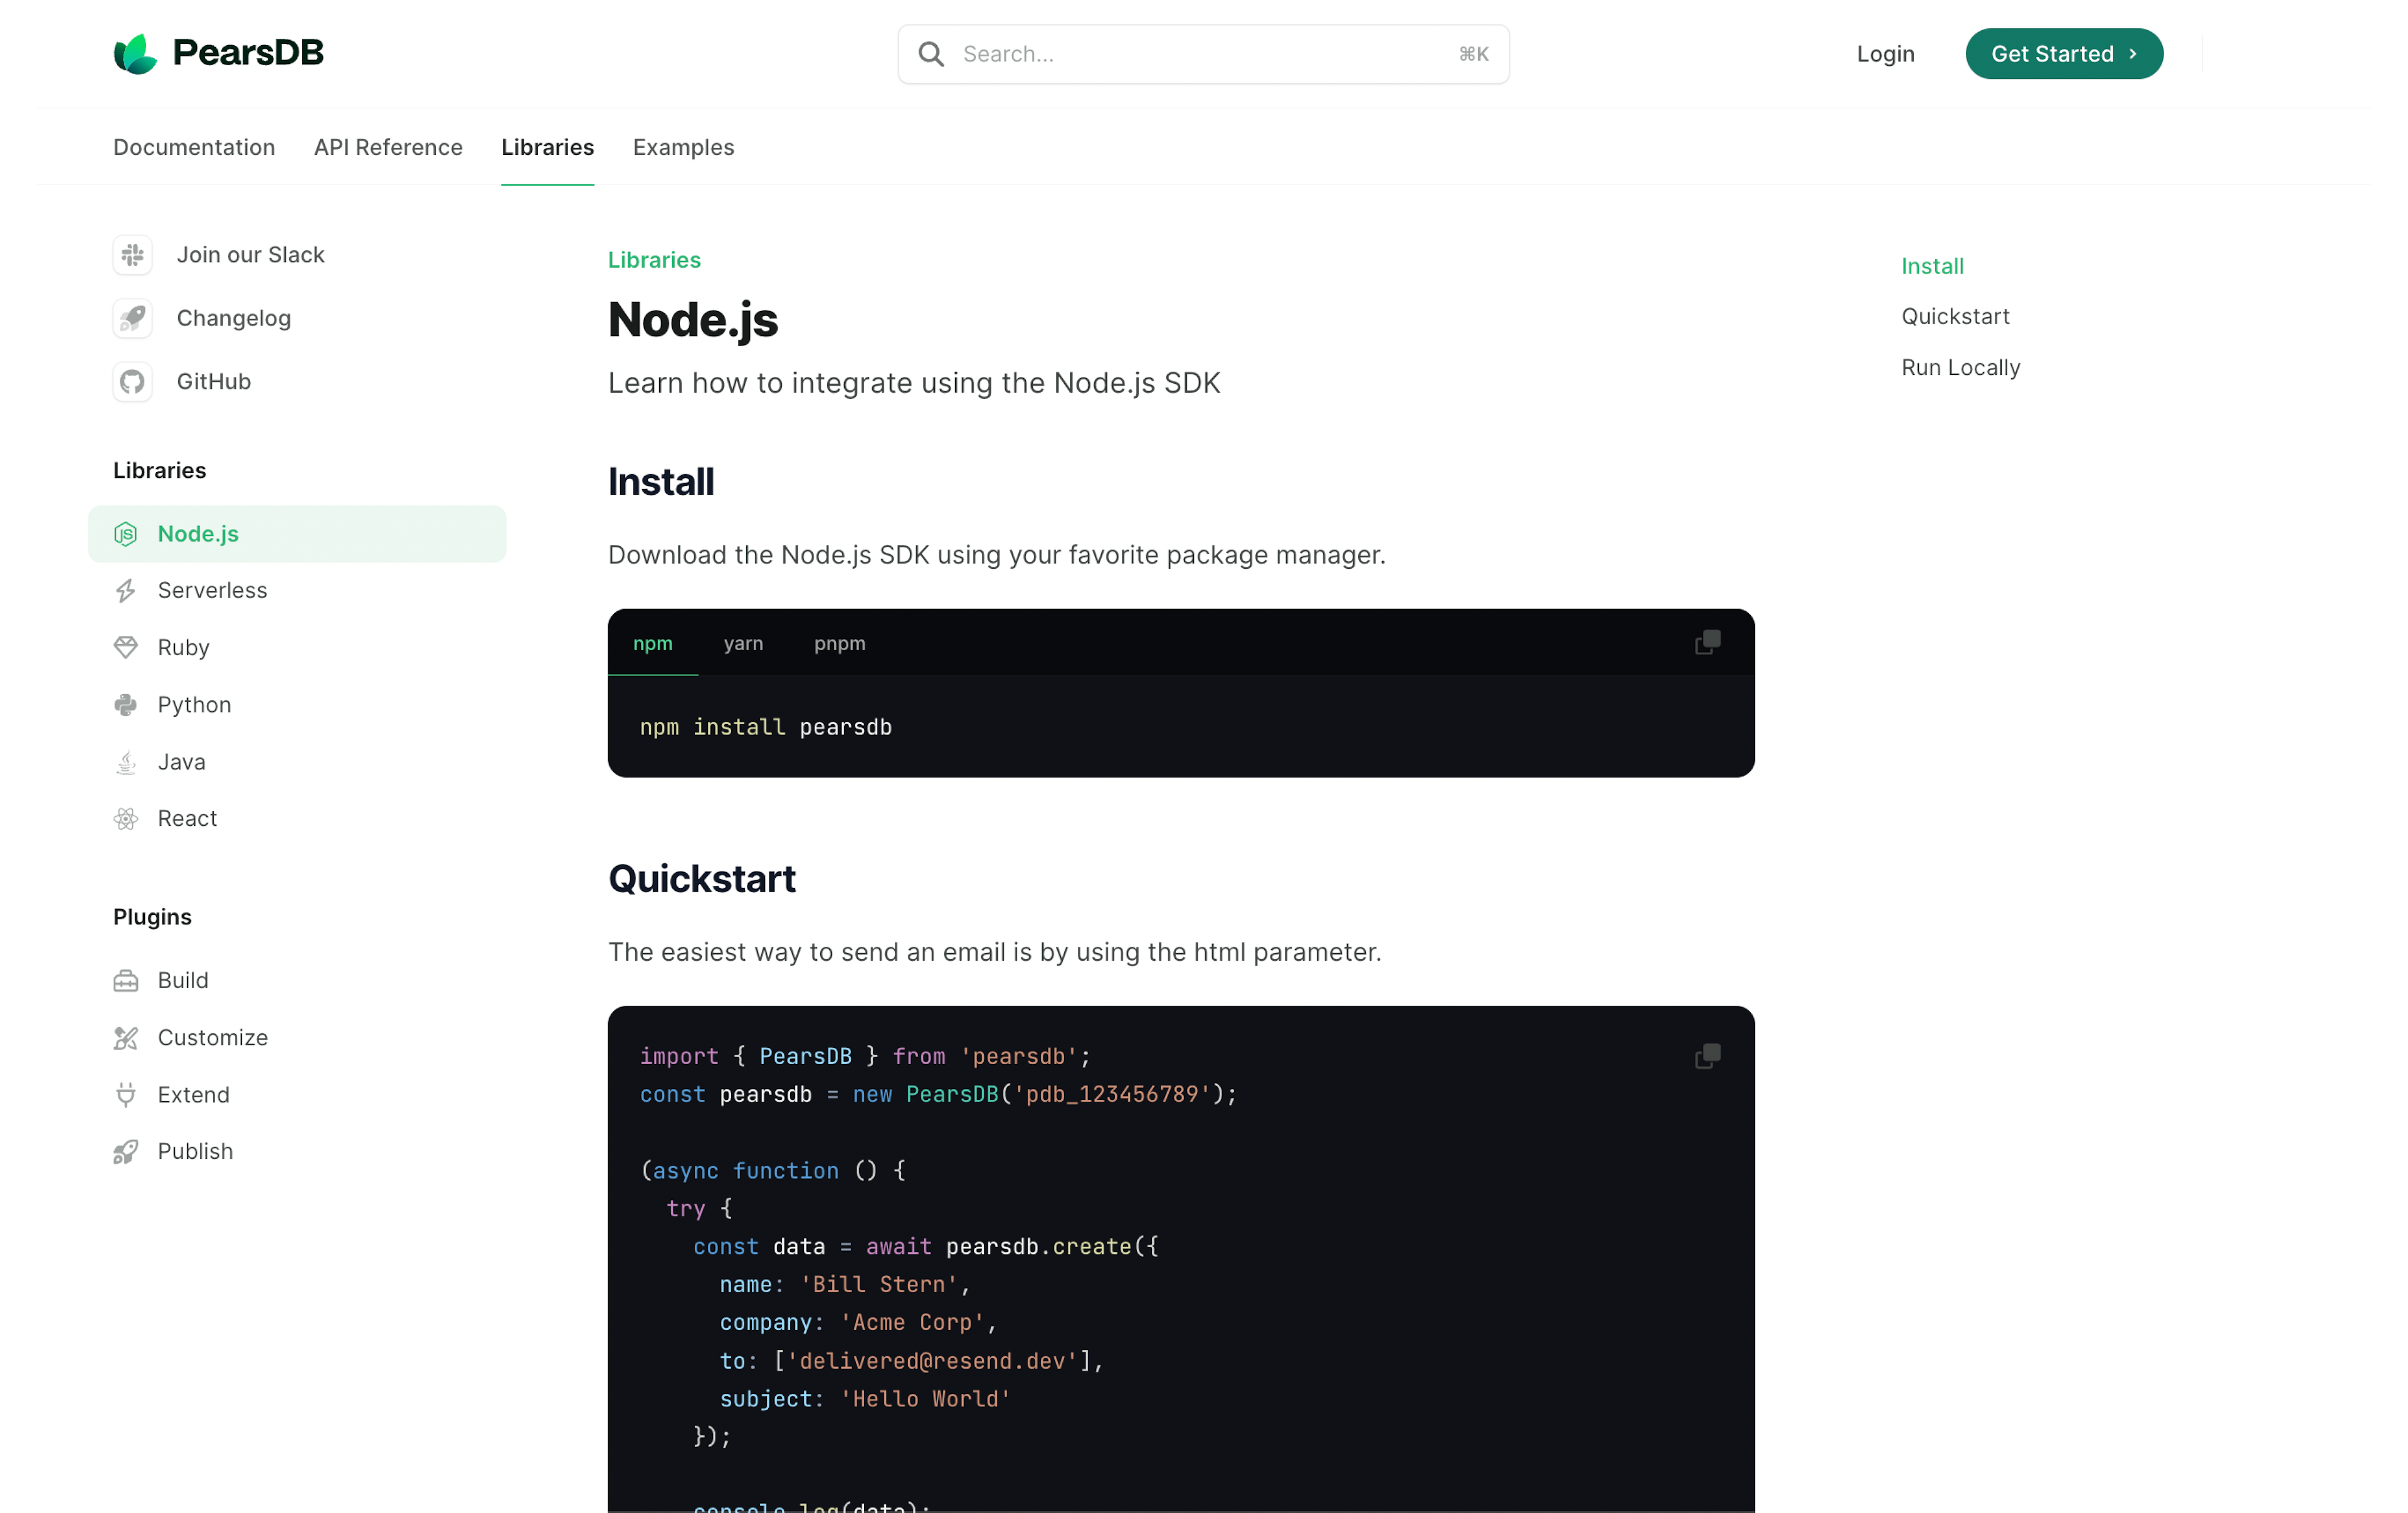Click the Quickstart anchor link in right sidebar
The width and height of the screenshot is (2408, 1513).
click(x=1955, y=315)
